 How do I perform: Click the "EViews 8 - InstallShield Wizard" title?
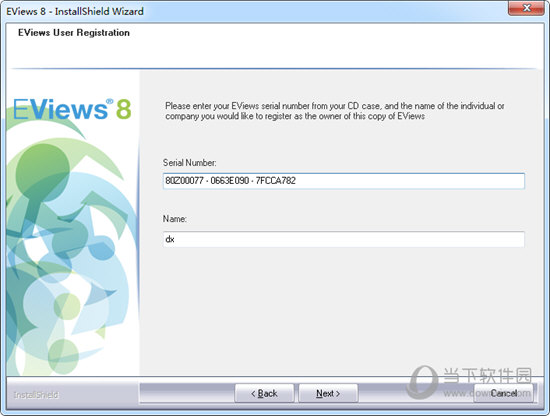(75, 11)
